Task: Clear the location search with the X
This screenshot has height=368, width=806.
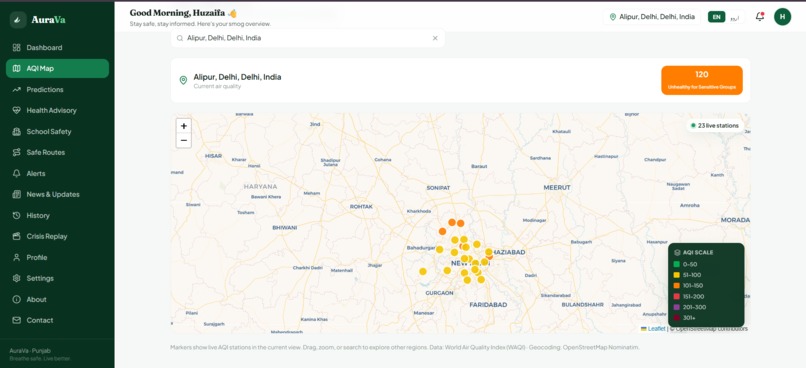Action: pos(435,38)
